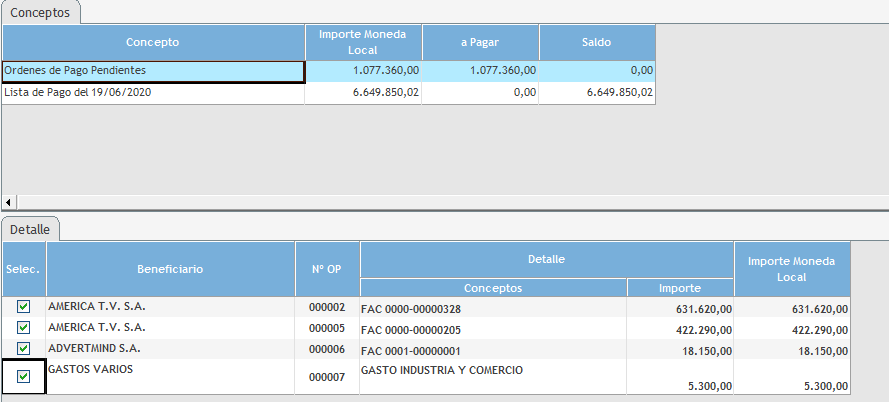
Task: Open the Detalle tab
Action: (x=31, y=229)
